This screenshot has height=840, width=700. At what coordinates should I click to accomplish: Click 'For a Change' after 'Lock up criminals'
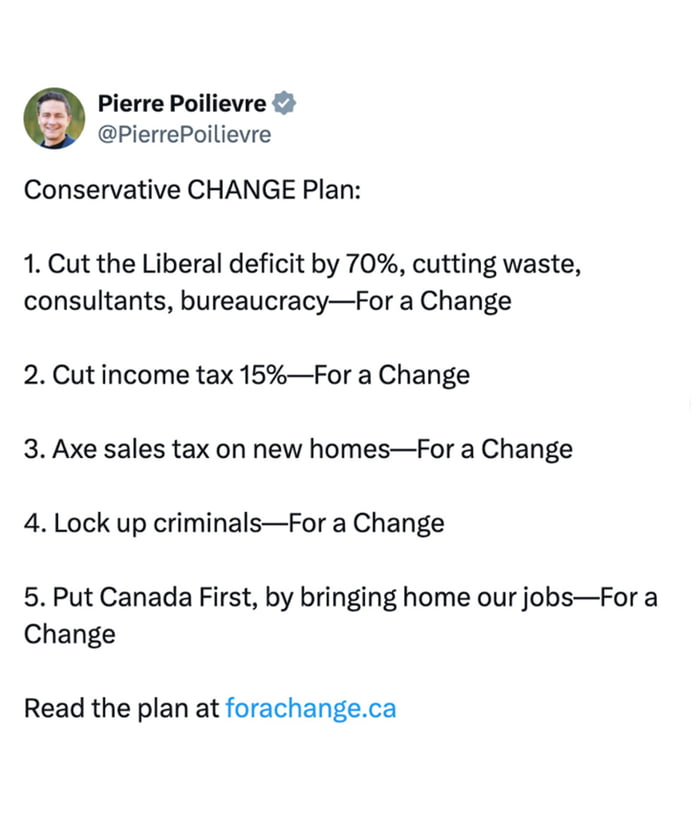(x=366, y=523)
